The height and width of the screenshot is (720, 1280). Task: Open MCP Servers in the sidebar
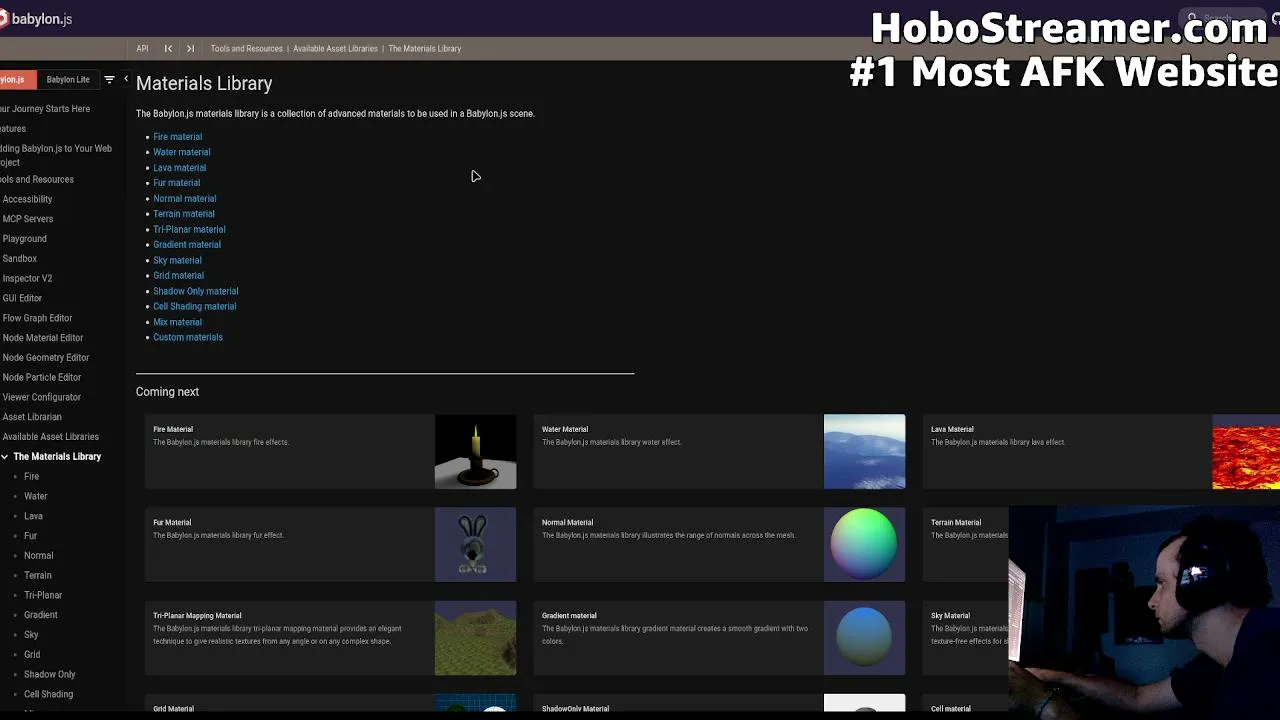(x=28, y=220)
